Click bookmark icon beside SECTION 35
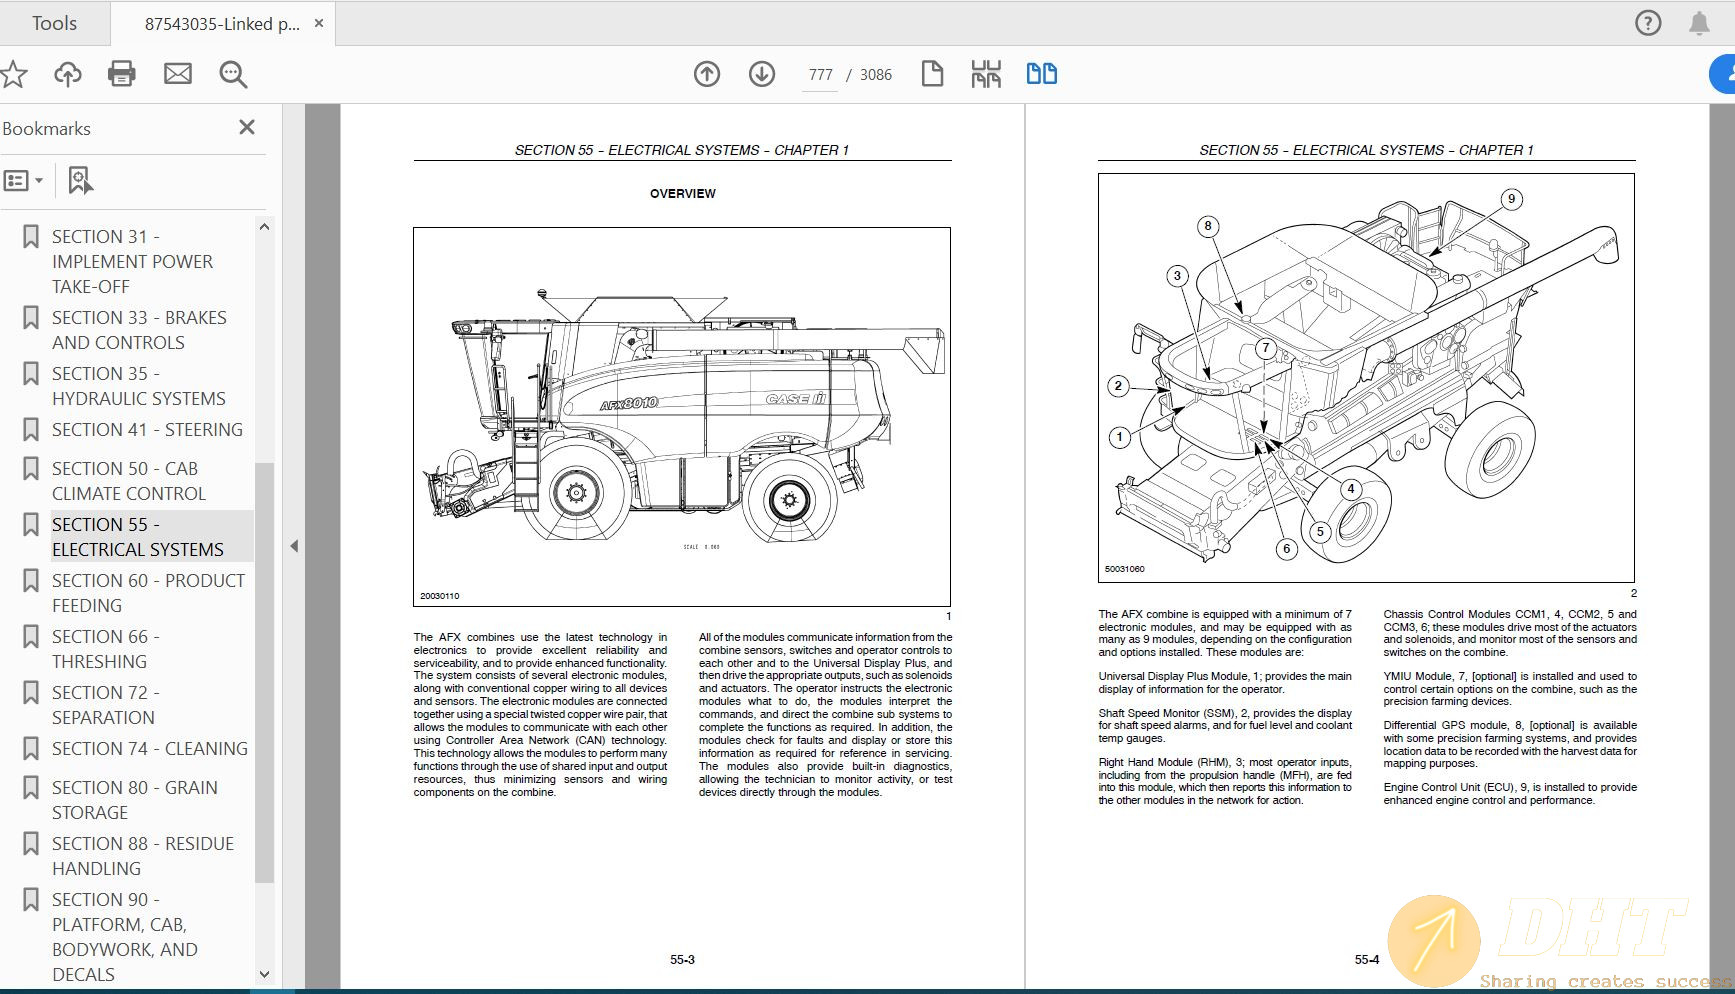The height and width of the screenshot is (994, 1735). (x=31, y=374)
